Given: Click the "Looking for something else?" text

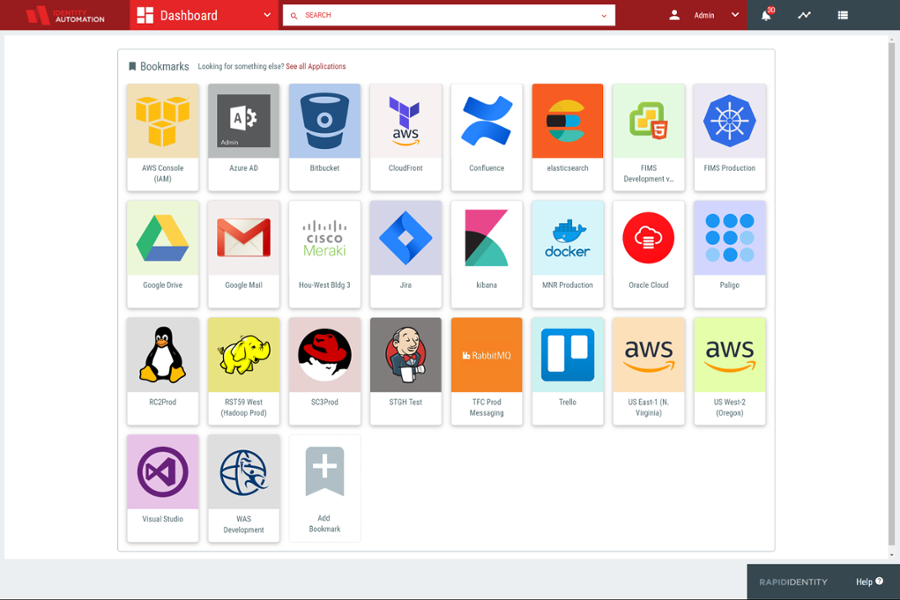Looking at the screenshot, I should [x=240, y=67].
